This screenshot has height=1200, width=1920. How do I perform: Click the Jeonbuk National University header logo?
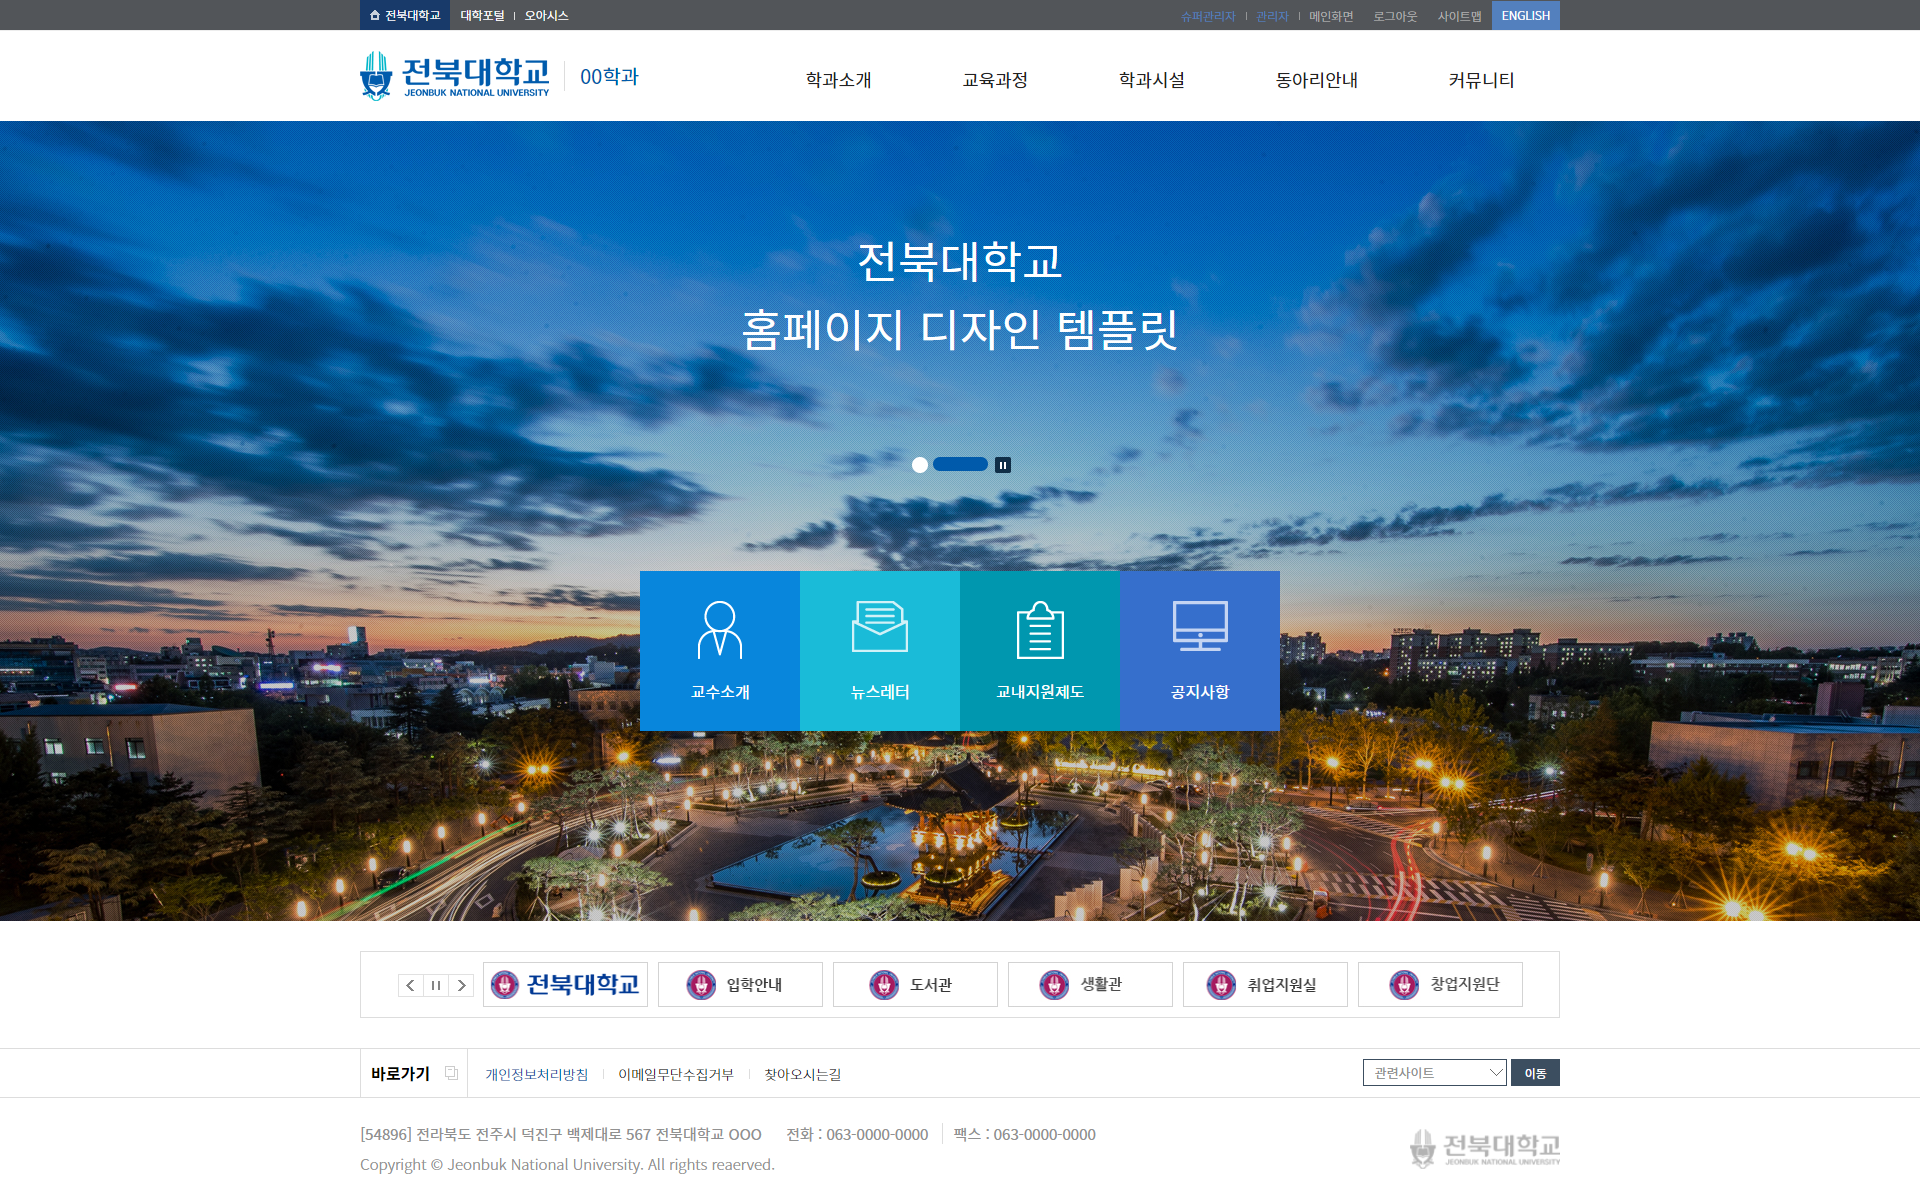coord(455,77)
